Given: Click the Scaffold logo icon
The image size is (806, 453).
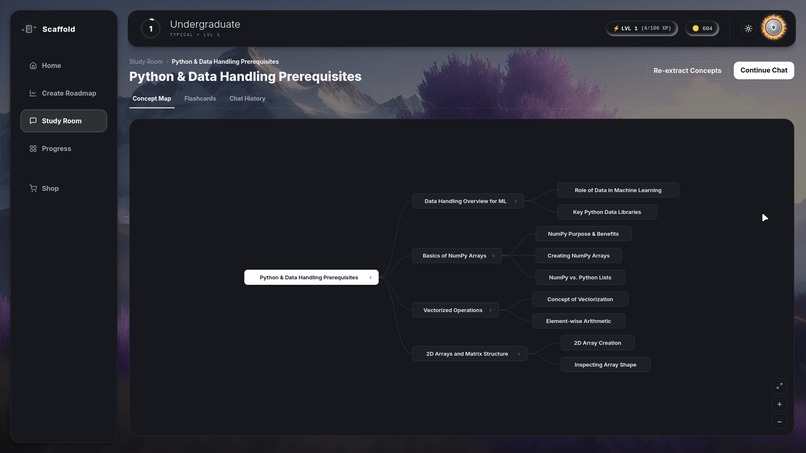Looking at the screenshot, I should click(x=29, y=29).
